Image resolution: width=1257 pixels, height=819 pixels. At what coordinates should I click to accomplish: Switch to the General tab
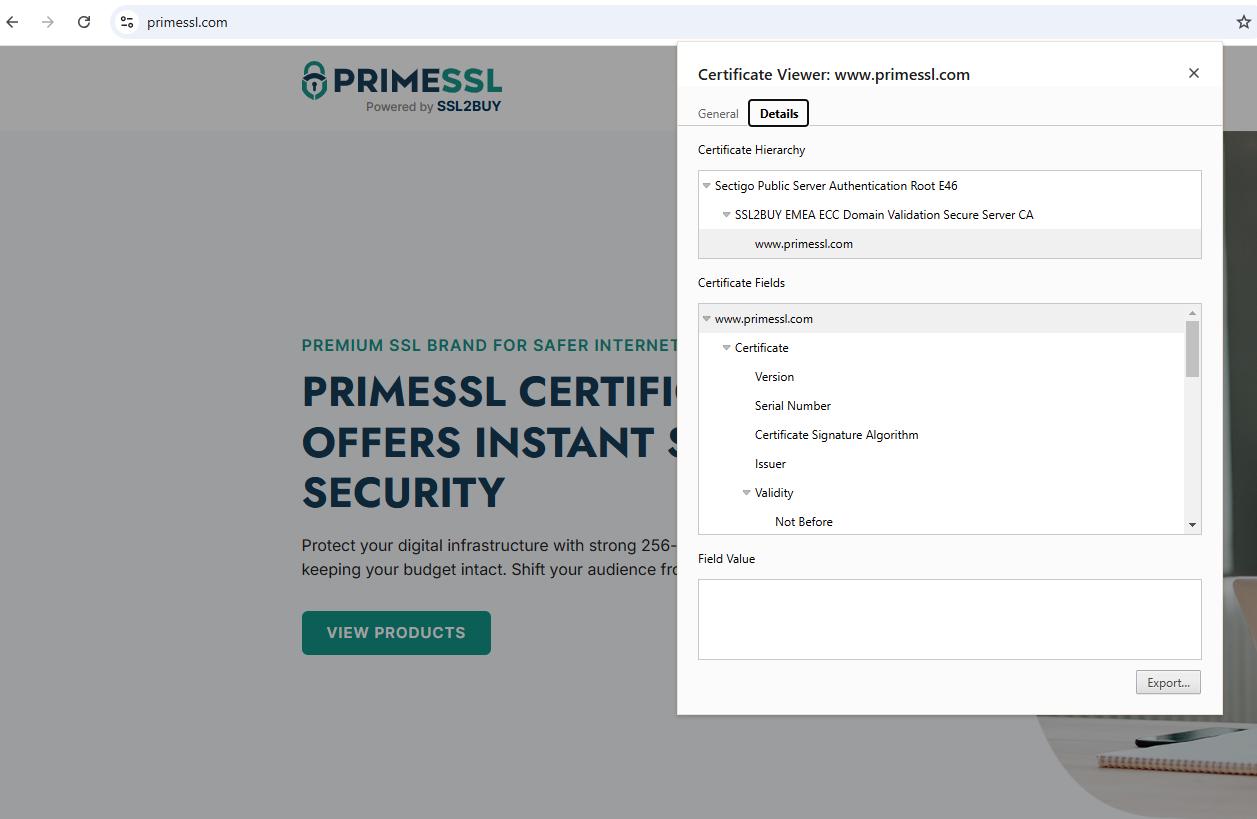pos(718,114)
